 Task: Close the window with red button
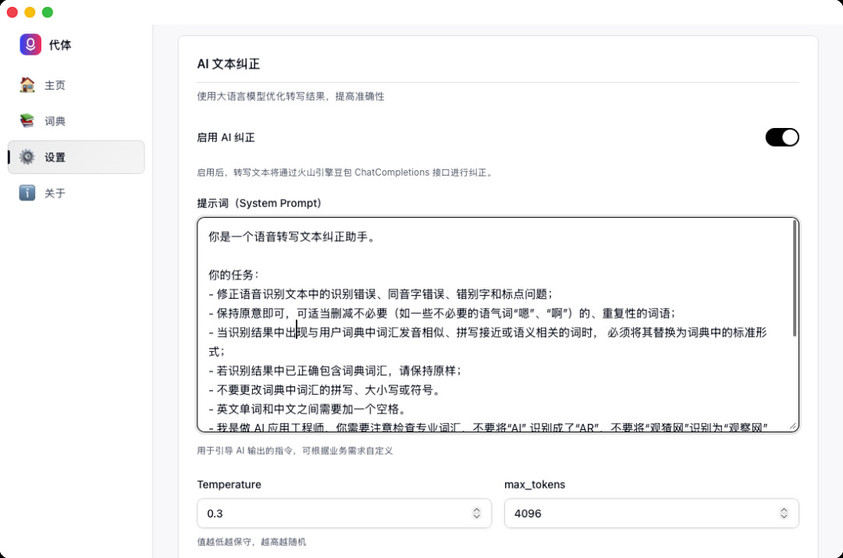(x=13, y=12)
